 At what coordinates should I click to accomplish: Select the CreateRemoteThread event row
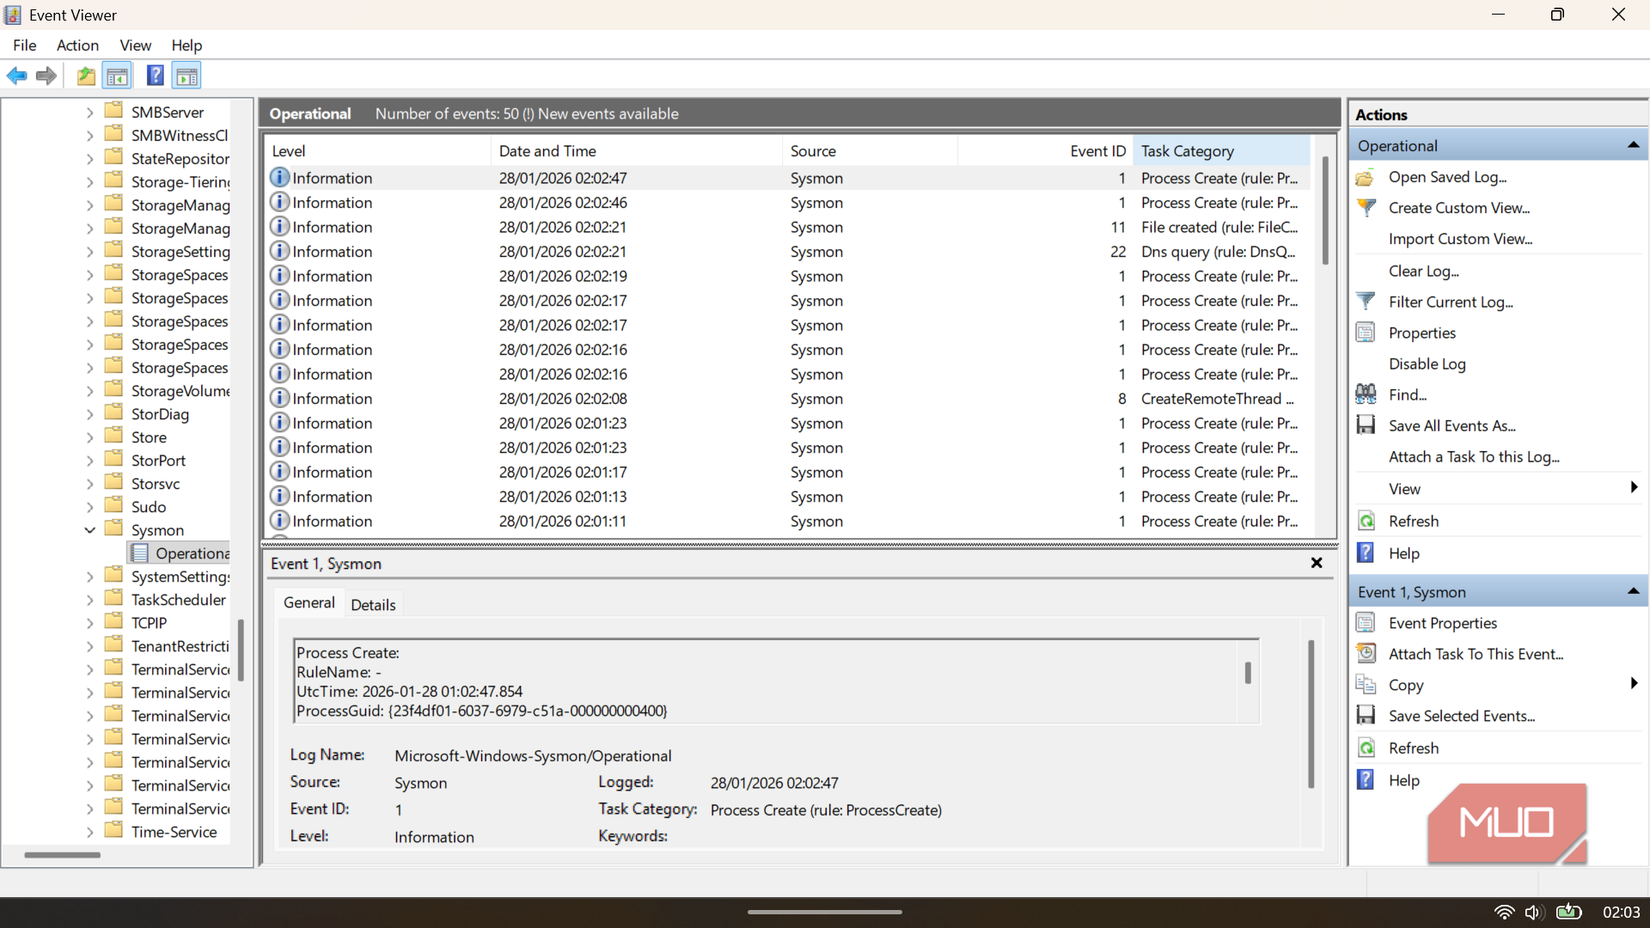(788, 399)
